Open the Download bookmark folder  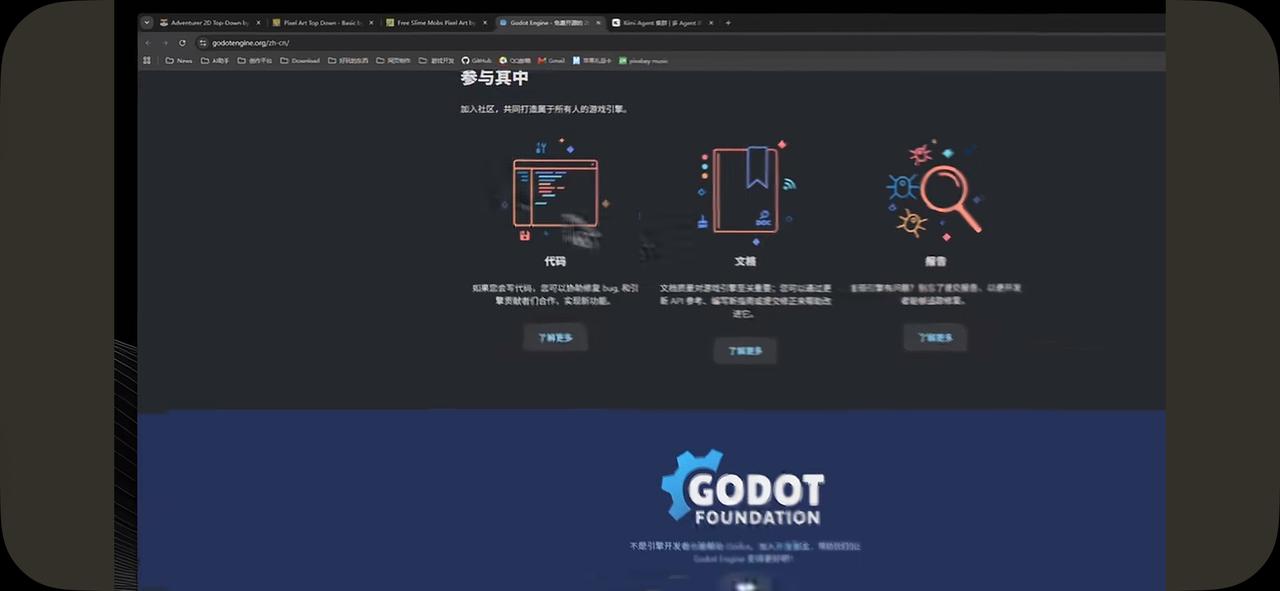click(300, 60)
